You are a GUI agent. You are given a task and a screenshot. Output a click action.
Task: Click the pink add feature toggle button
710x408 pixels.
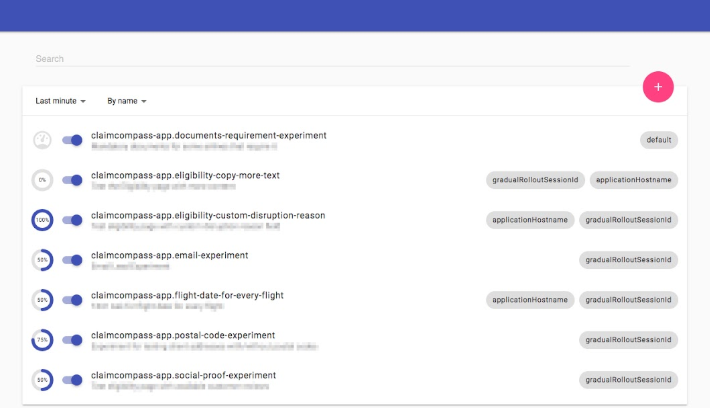(657, 87)
